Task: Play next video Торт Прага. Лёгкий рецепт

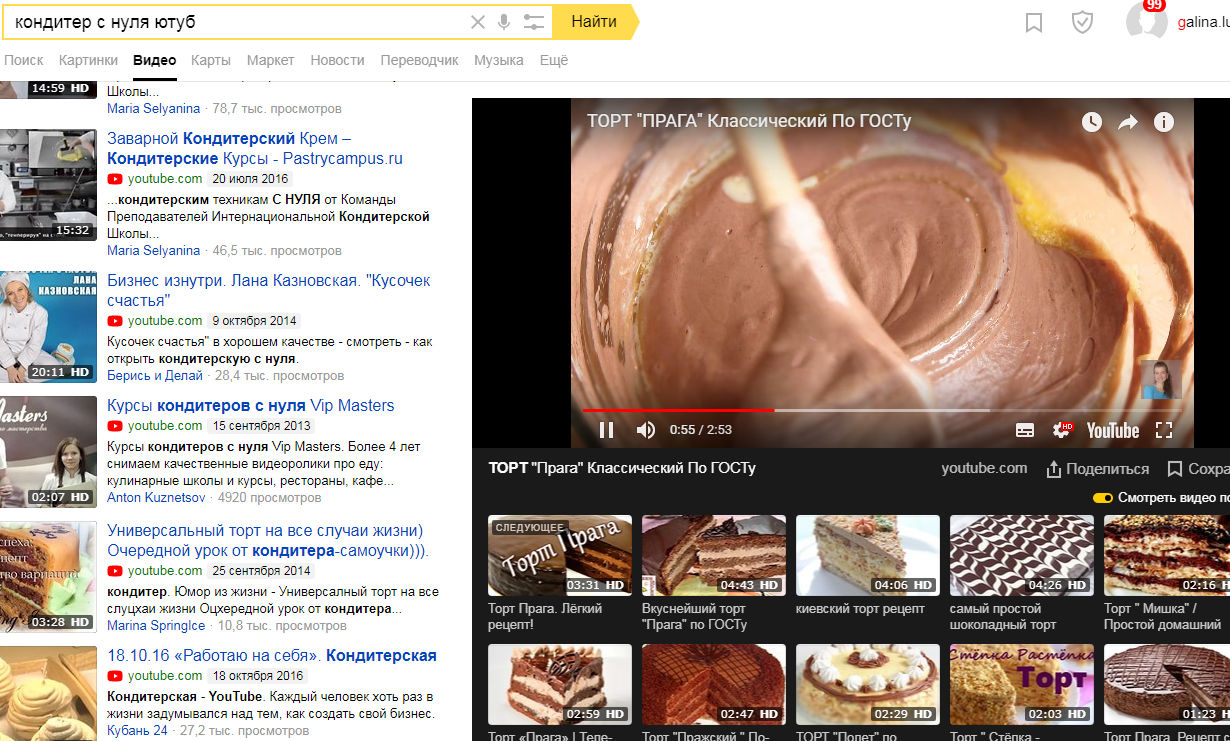Action: (x=560, y=555)
